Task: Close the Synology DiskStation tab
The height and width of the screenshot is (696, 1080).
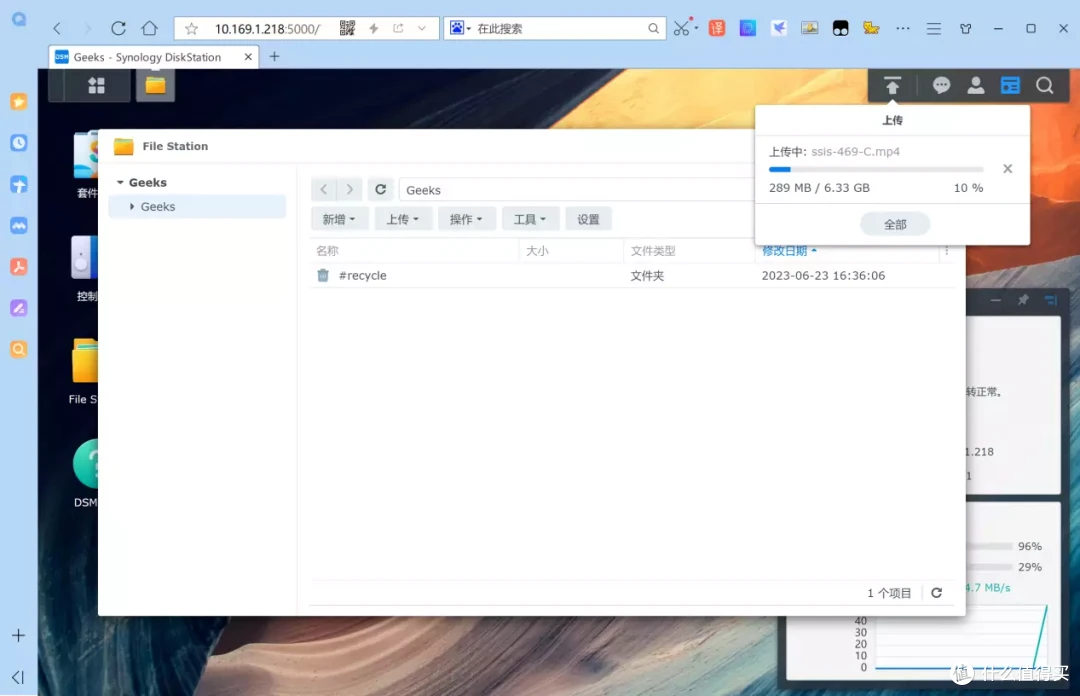Action: [x=248, y=57]
